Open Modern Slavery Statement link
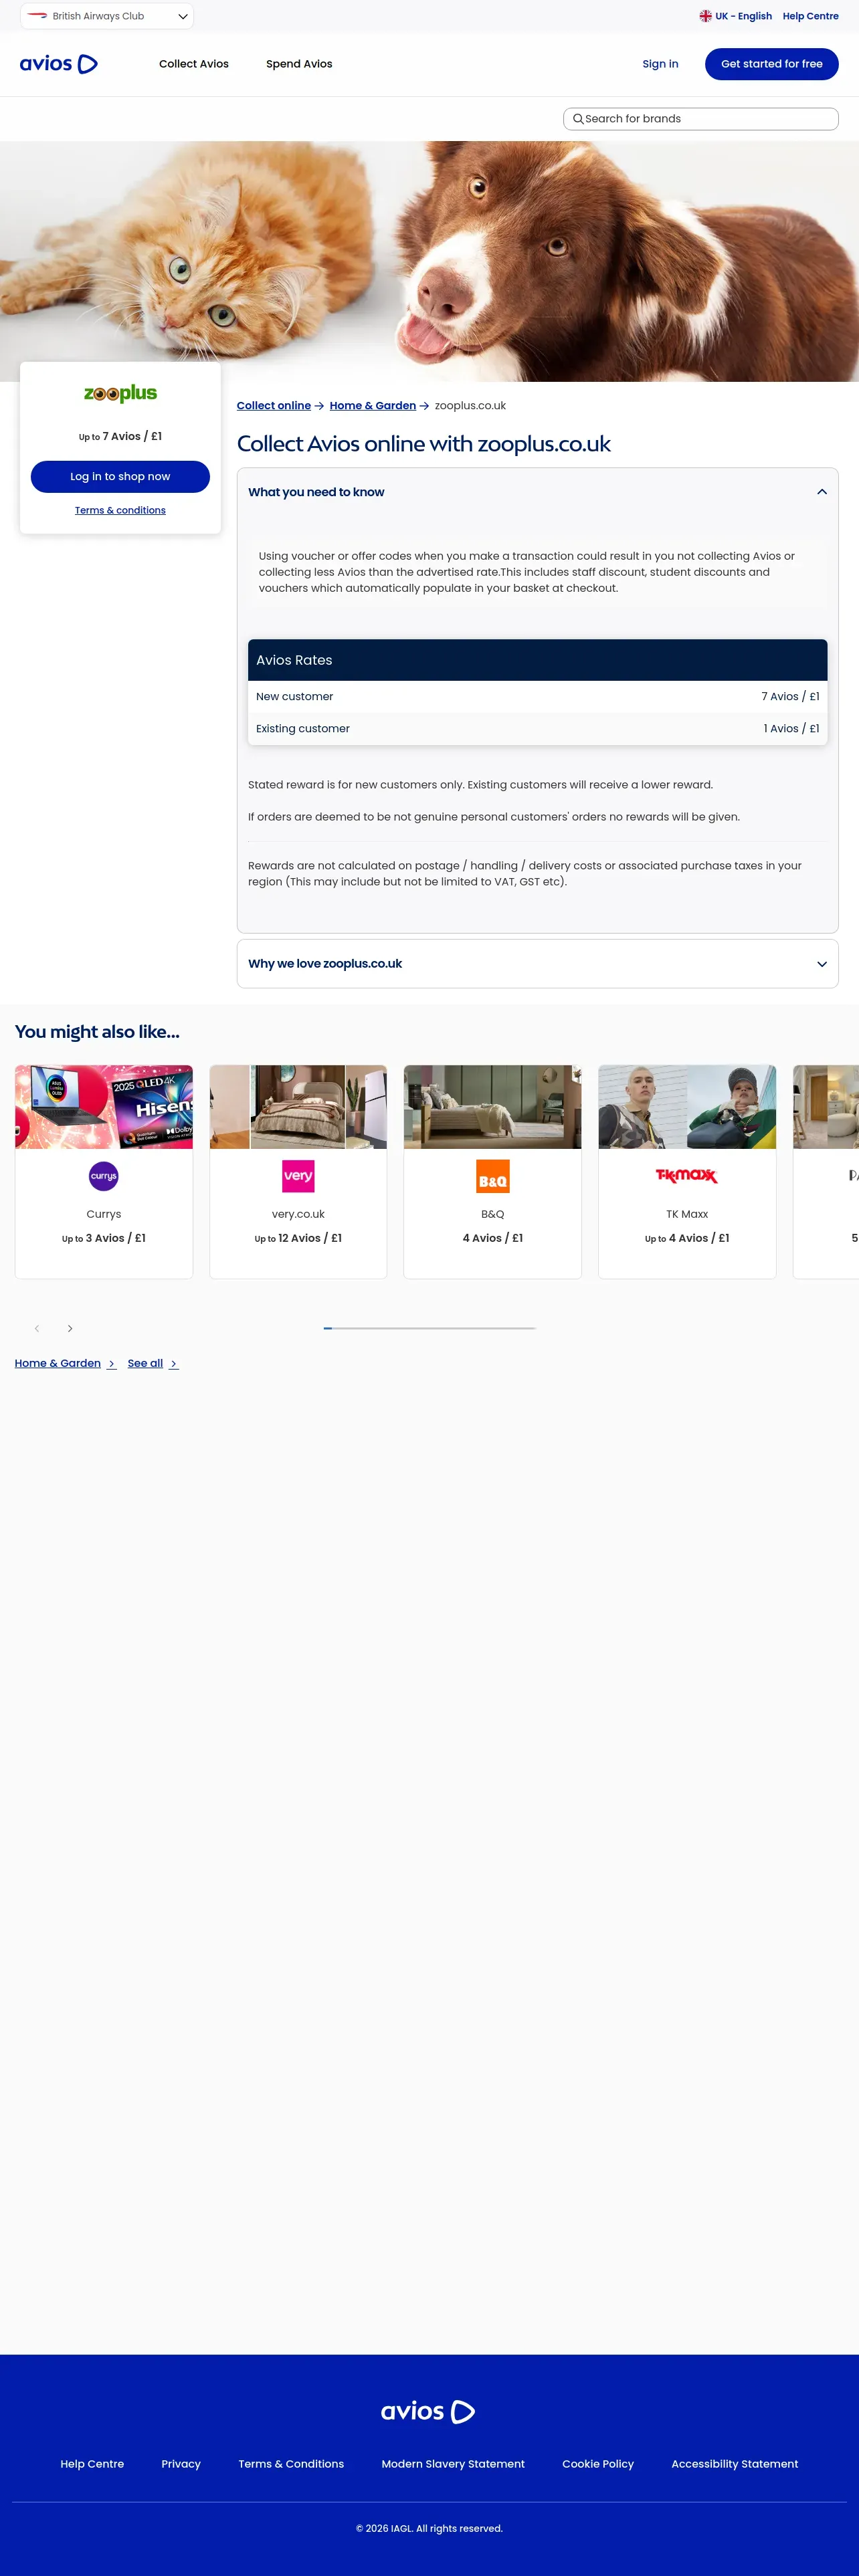The width and height of the screenshot is (859, 2576). click(x=453, y=2464)
